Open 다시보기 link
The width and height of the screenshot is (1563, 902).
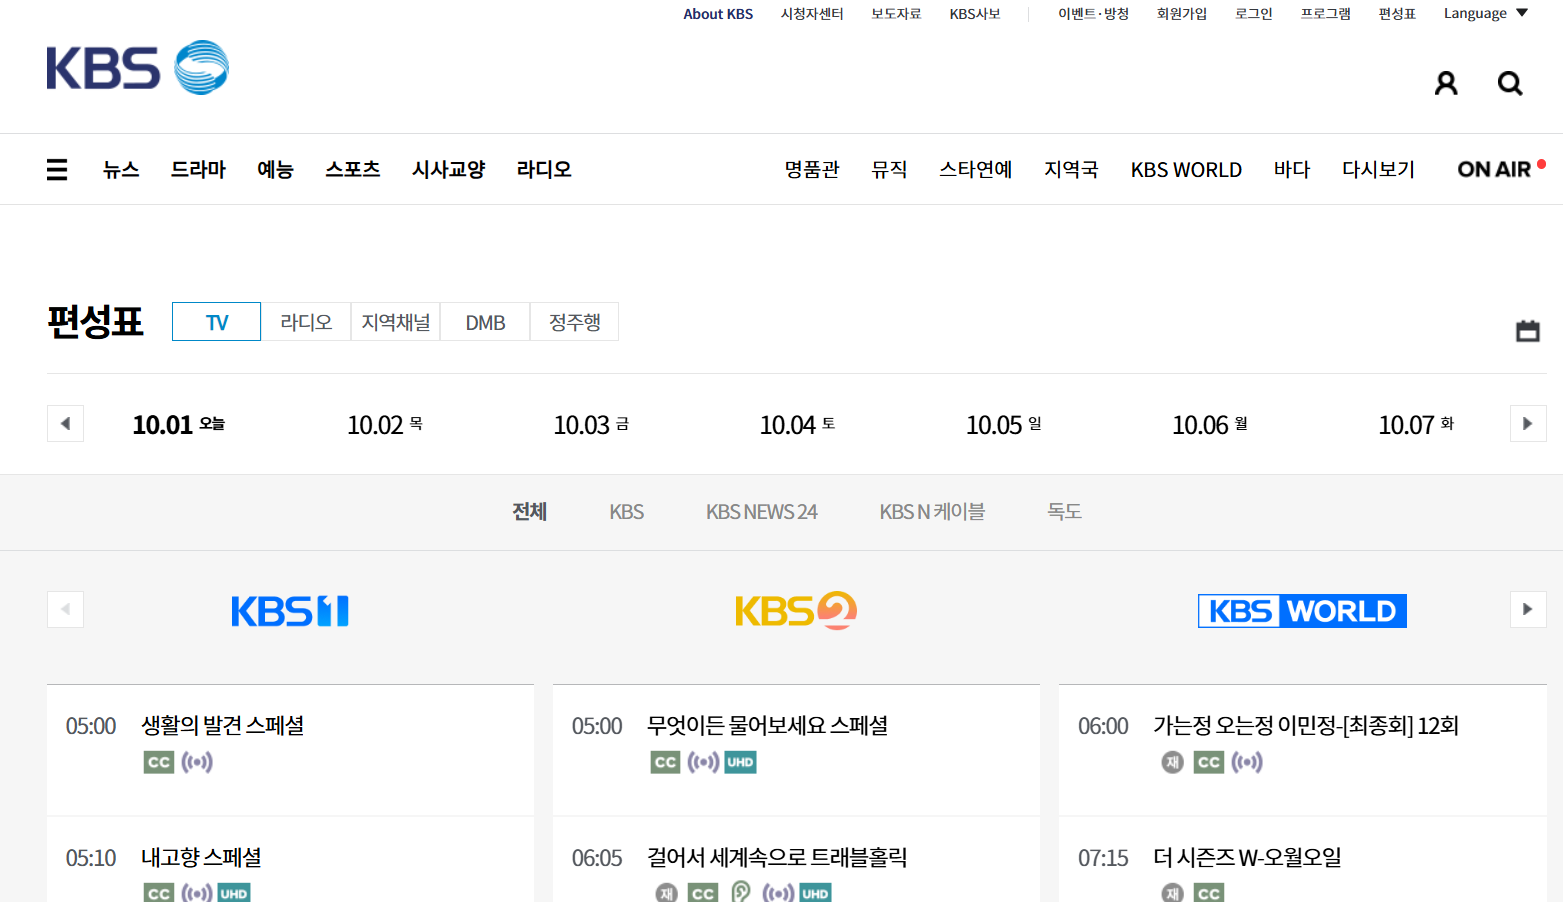1378,170
